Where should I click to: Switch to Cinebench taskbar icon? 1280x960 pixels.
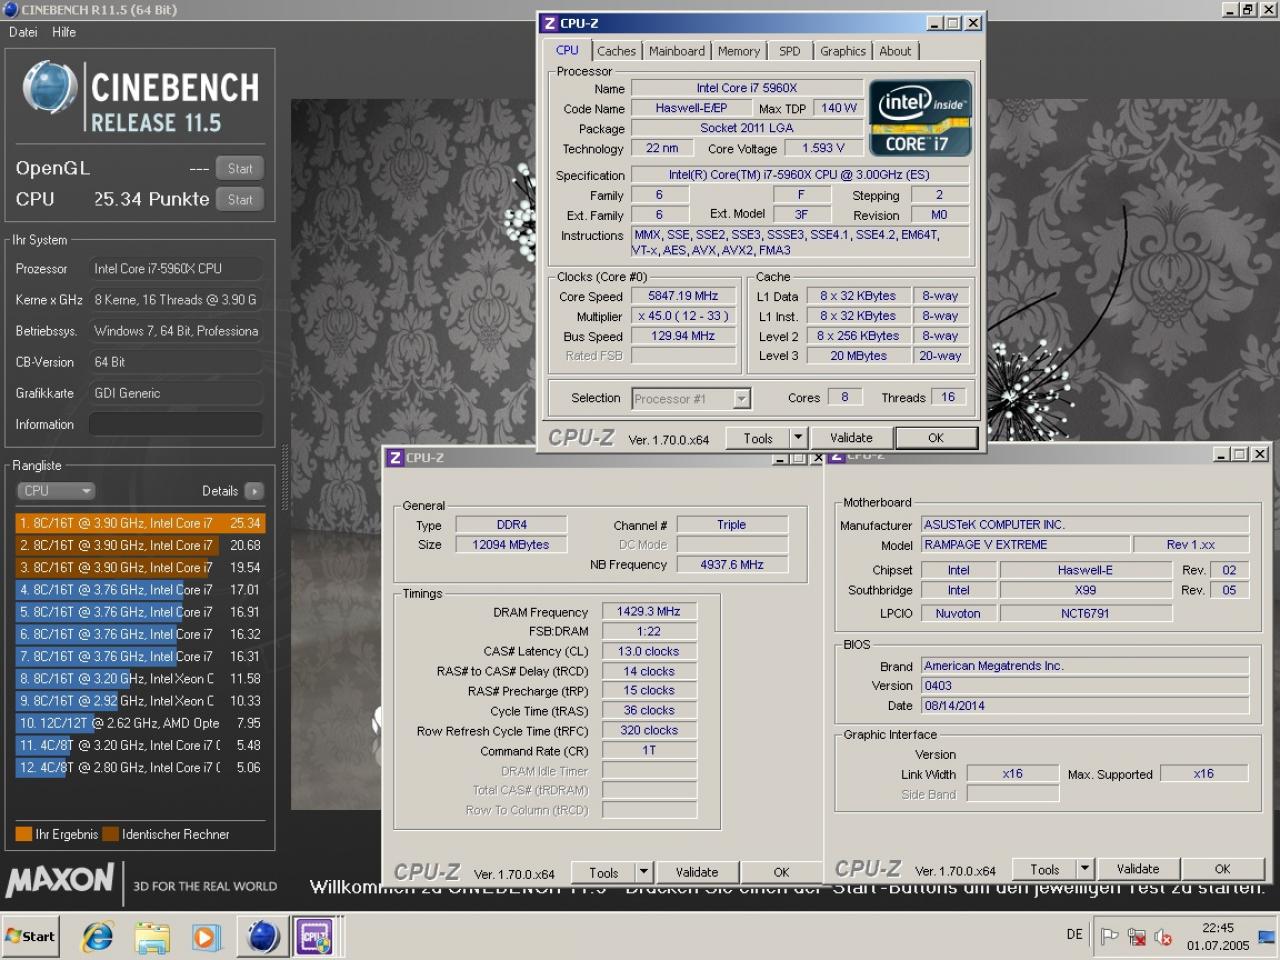pyautogui.click(x=263, y=937)
